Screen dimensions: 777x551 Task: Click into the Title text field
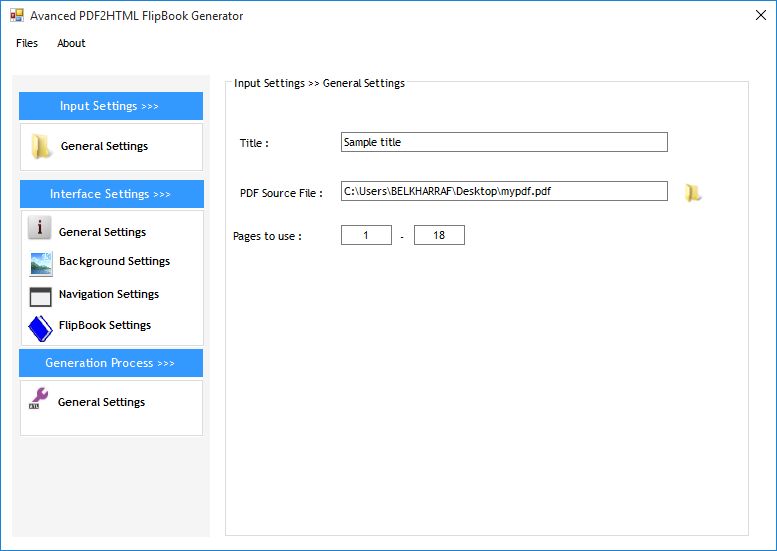[503, 142]
